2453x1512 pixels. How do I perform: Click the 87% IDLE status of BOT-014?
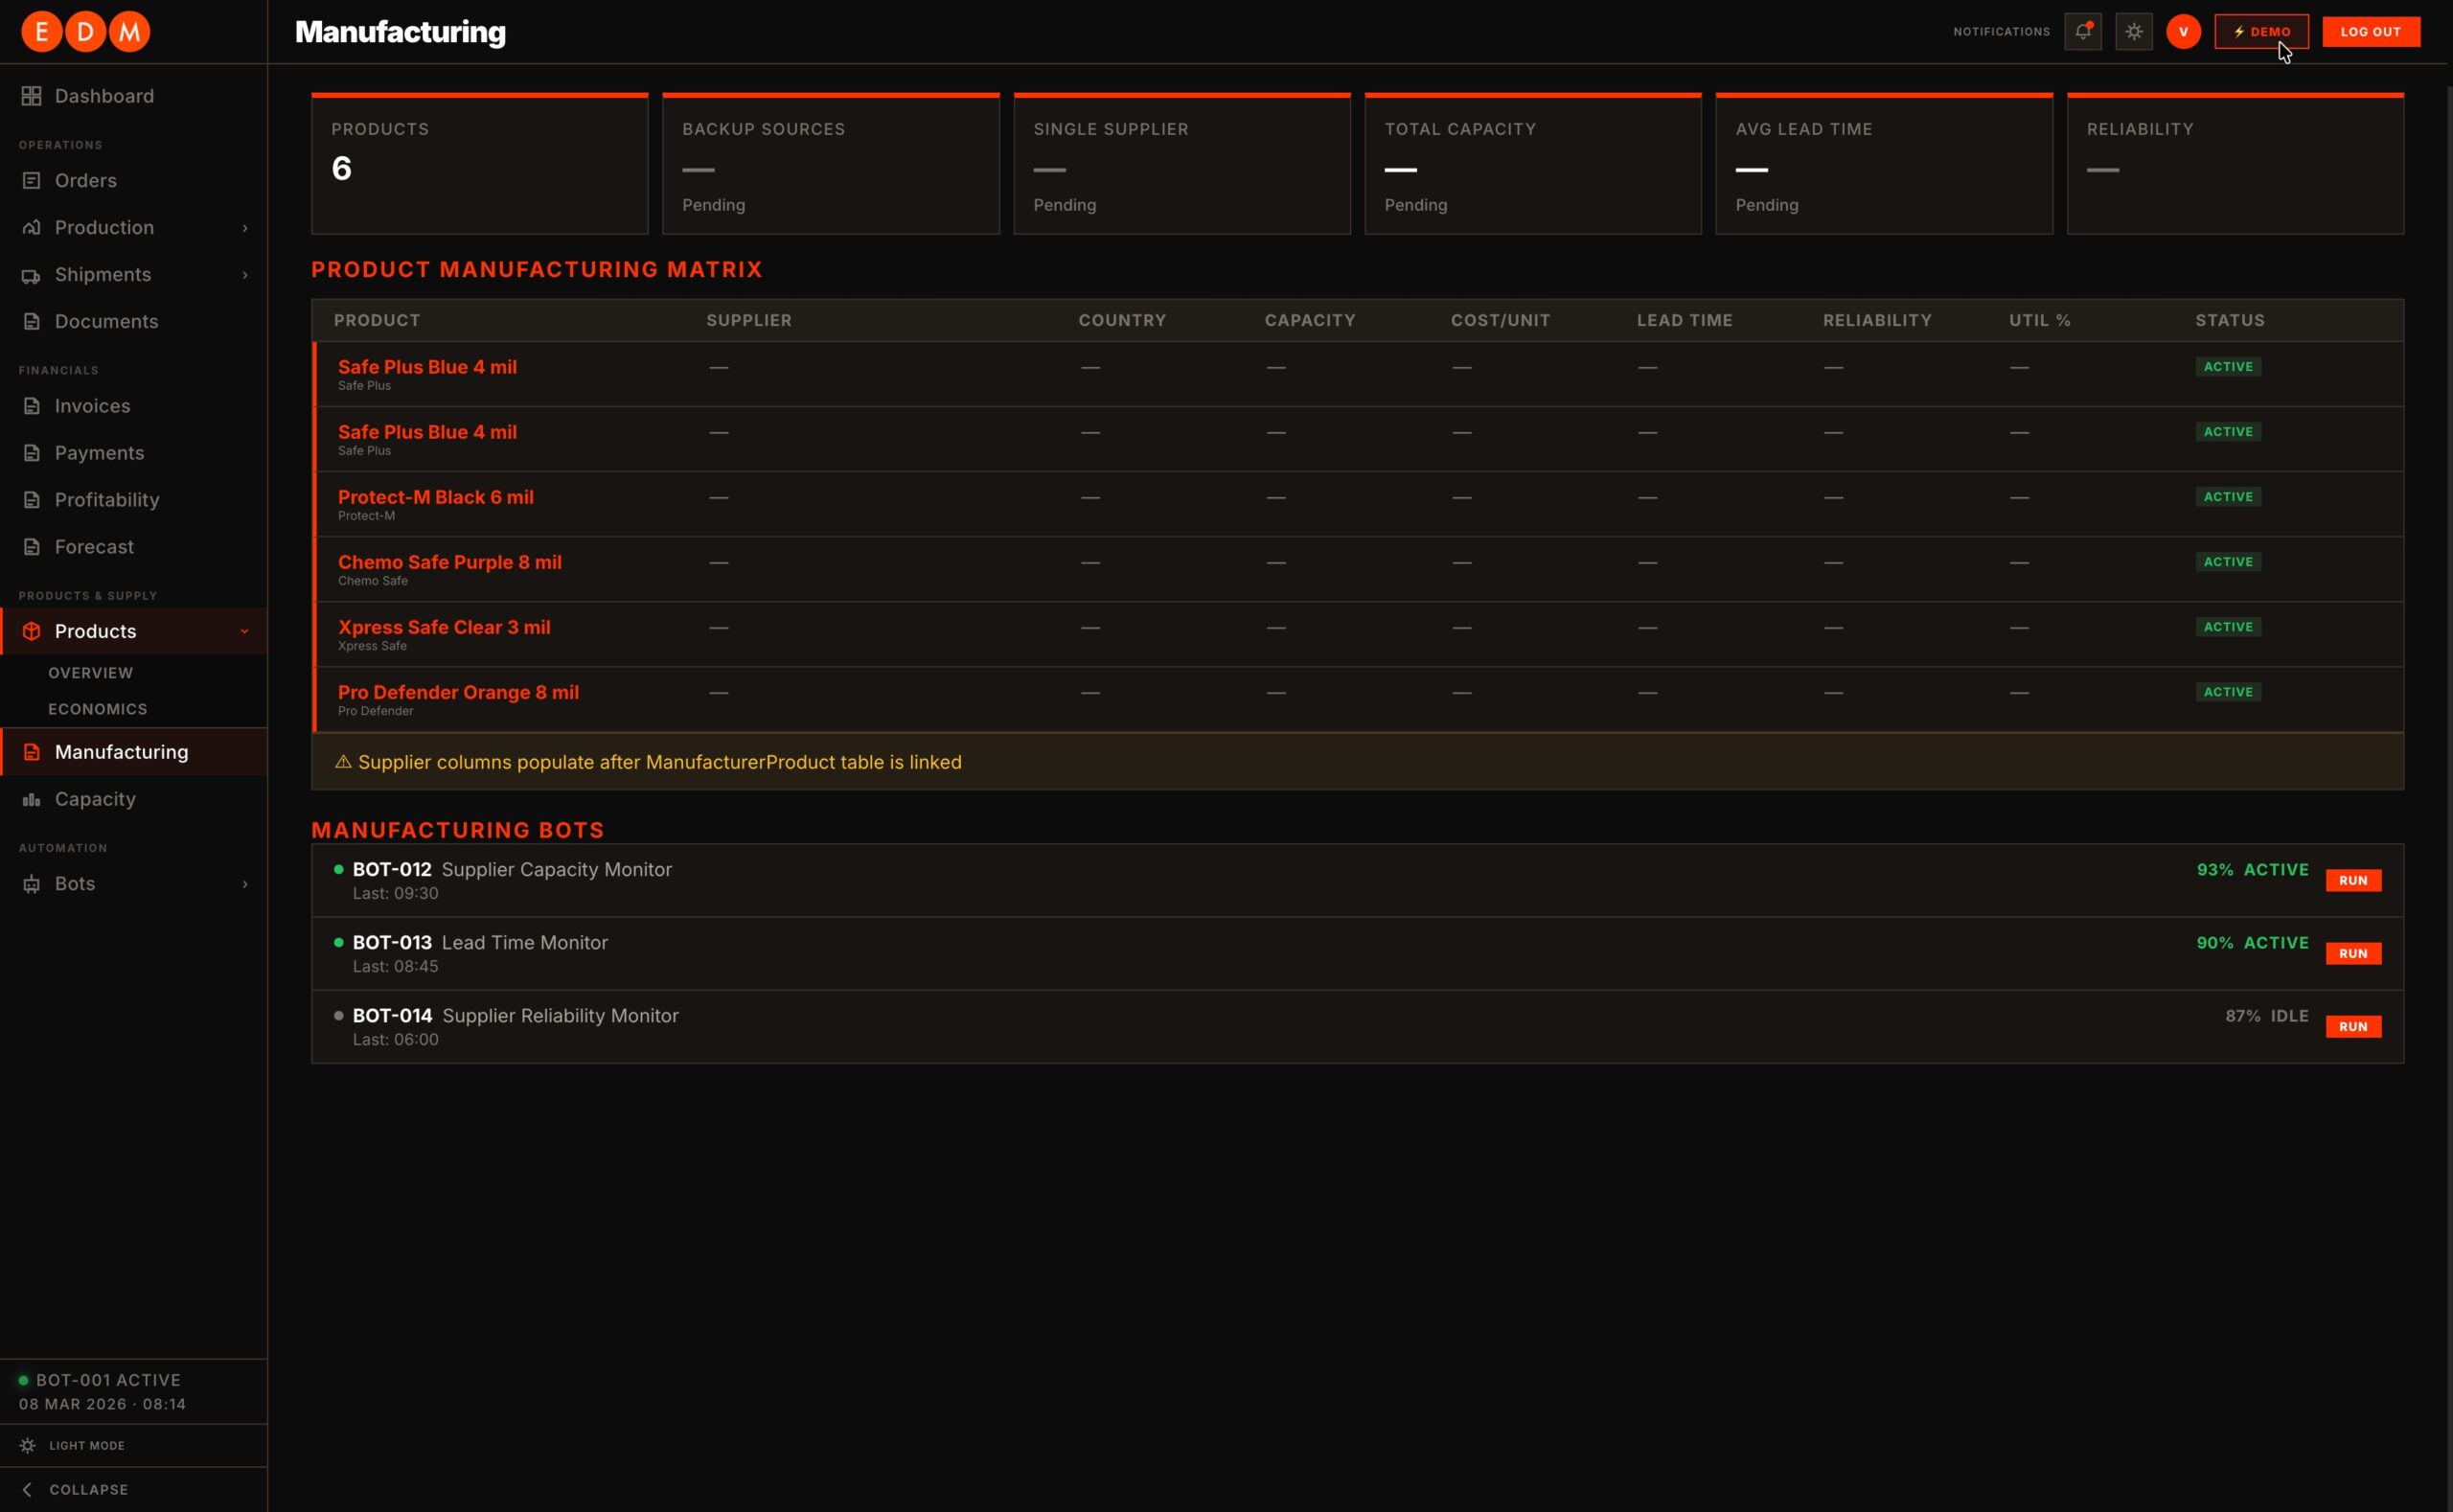2267,1016
